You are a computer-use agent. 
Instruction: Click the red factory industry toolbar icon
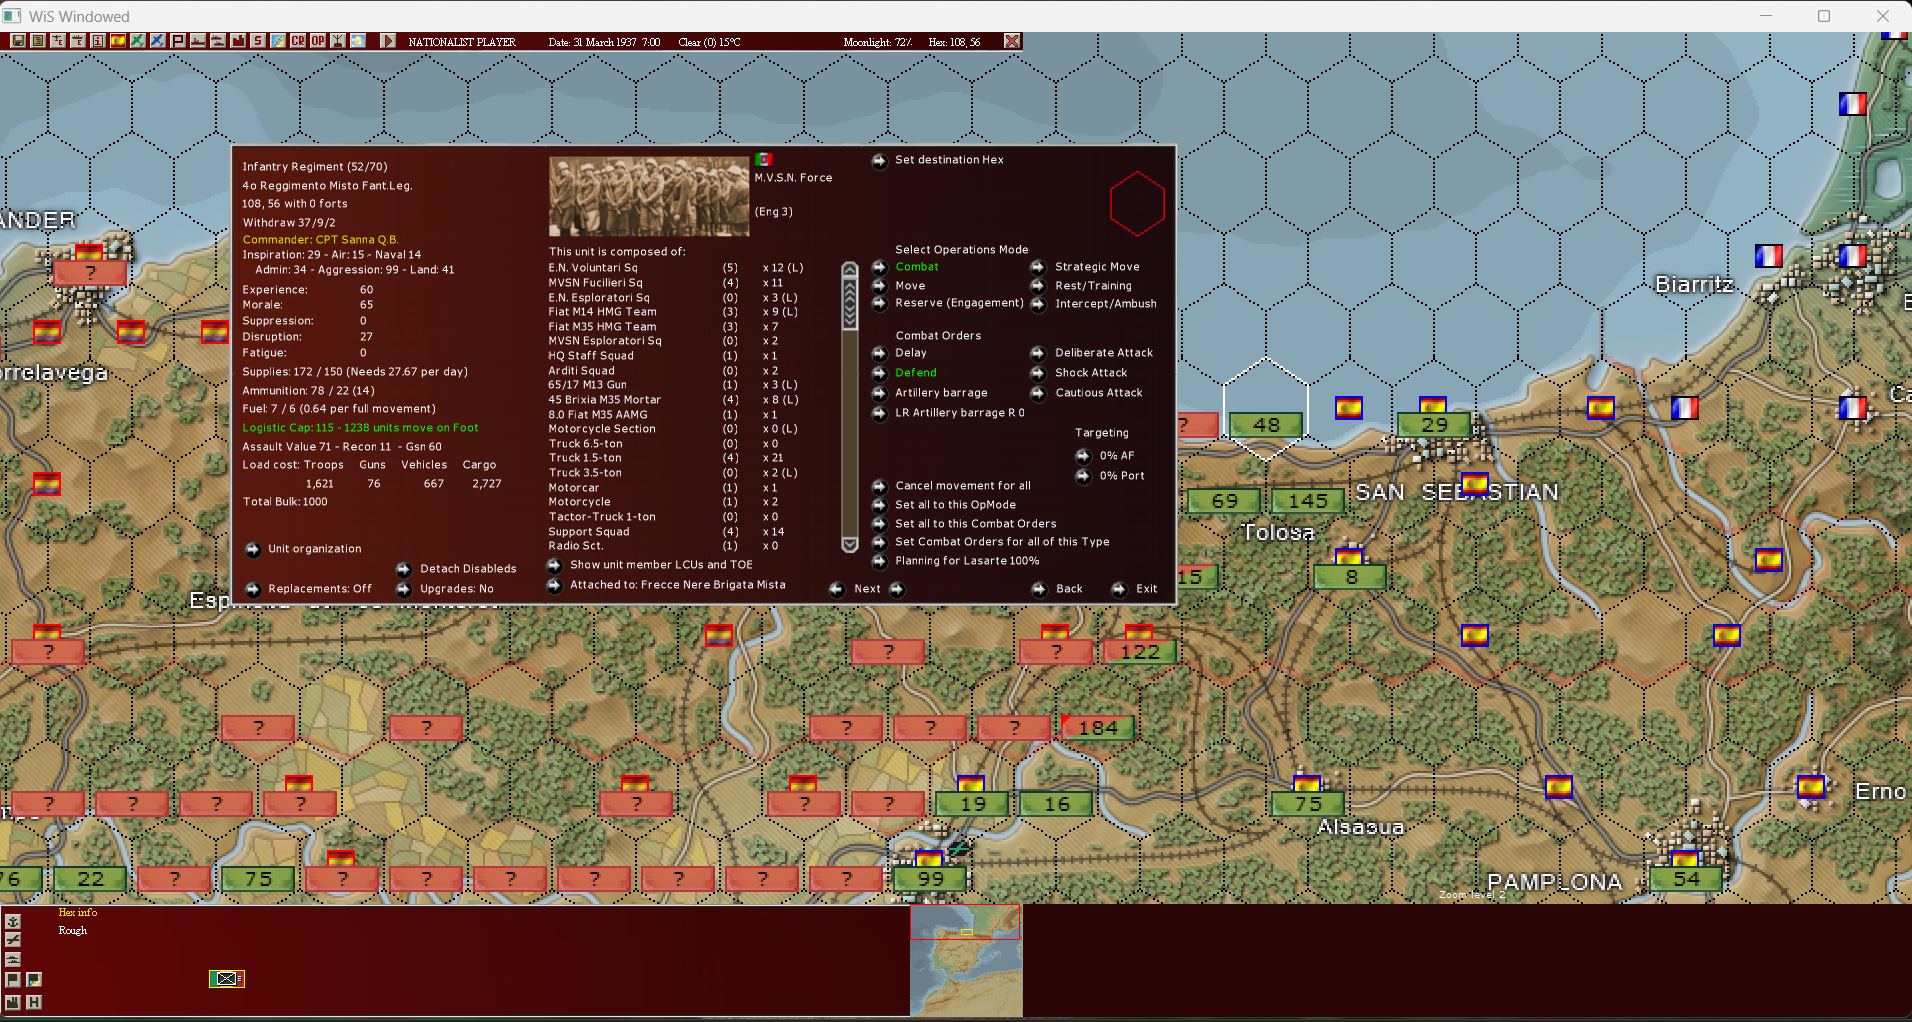click(x=238, y=41)
